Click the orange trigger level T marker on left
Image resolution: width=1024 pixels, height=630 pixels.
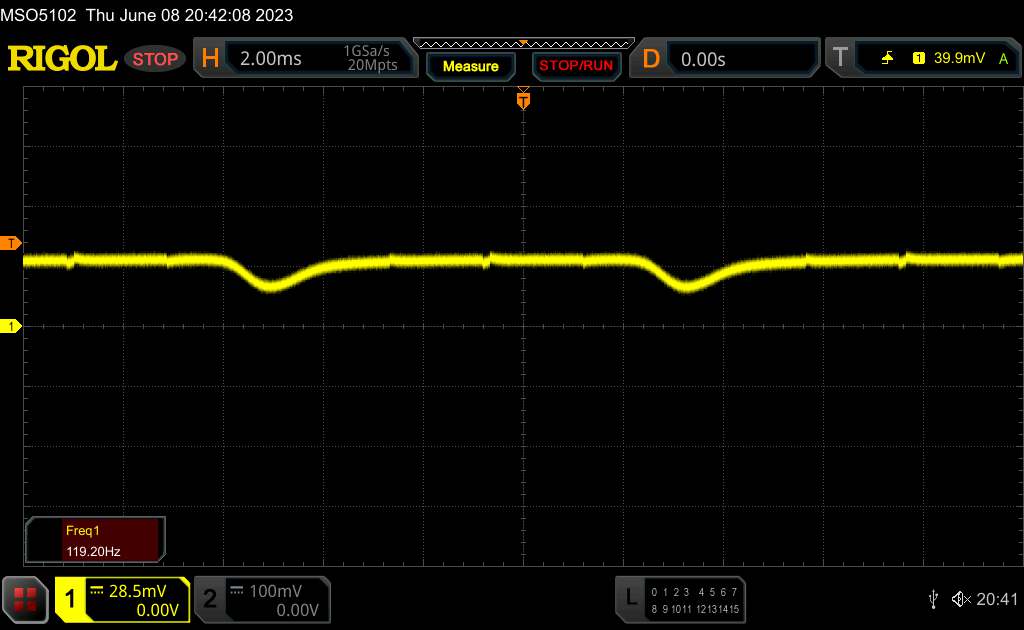pyautogui.click(x=10, y=244)
